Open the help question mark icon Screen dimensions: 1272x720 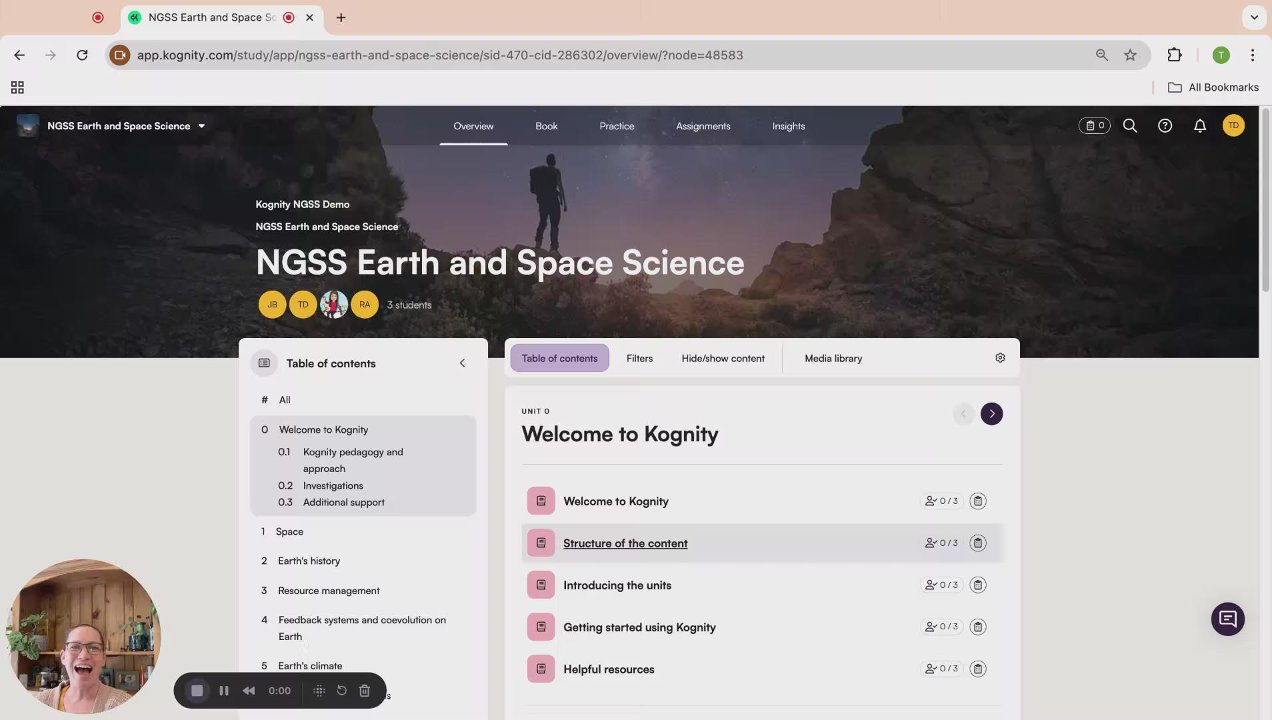pyautogui.click(x=1165, y=126)
